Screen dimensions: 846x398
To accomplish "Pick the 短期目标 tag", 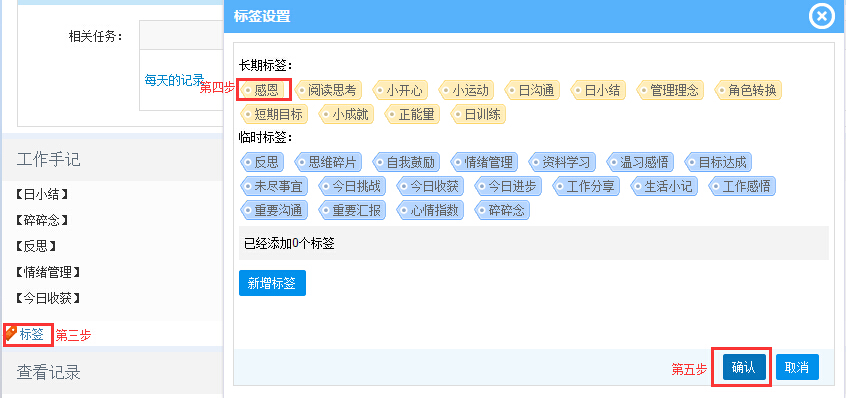I will click(x=274, y=114).
